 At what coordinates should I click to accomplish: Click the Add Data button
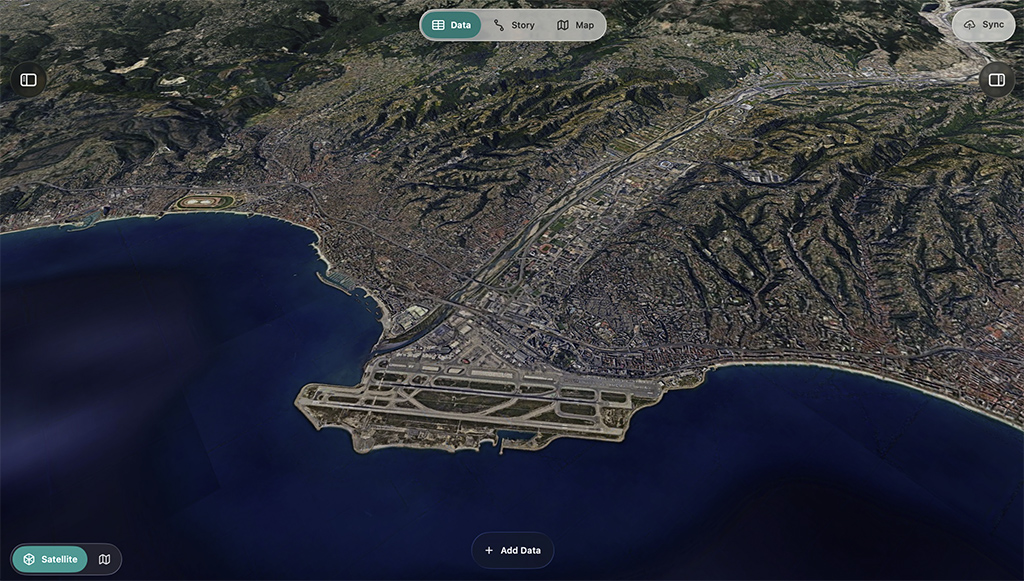(x=513, y=550)
